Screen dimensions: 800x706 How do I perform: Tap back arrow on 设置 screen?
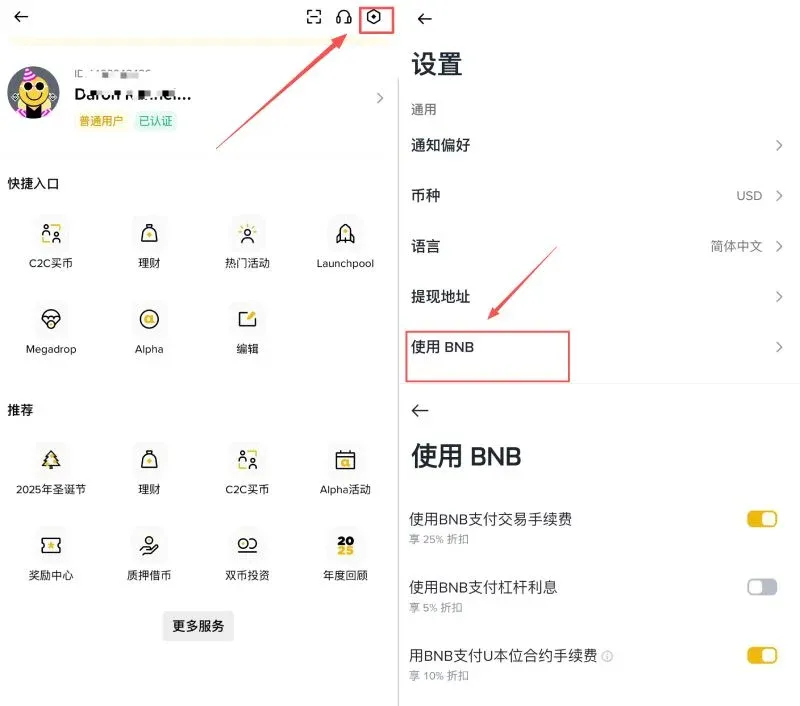[424, 19]
